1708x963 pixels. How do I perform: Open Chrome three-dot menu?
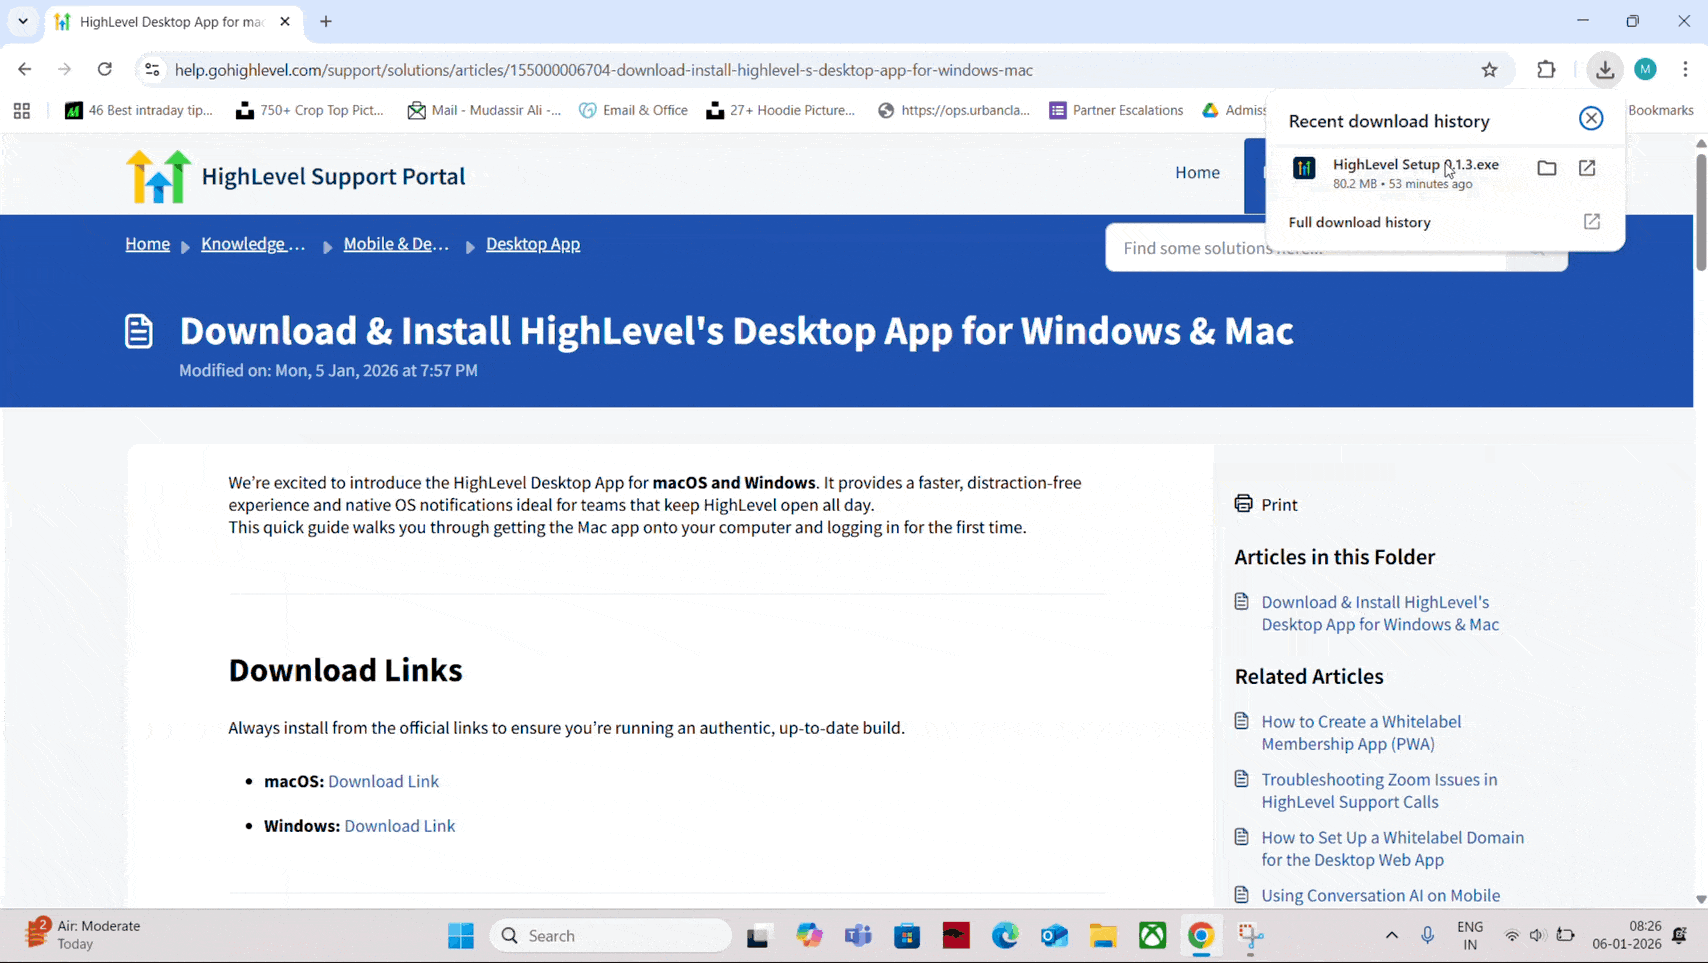(1685, 69)
